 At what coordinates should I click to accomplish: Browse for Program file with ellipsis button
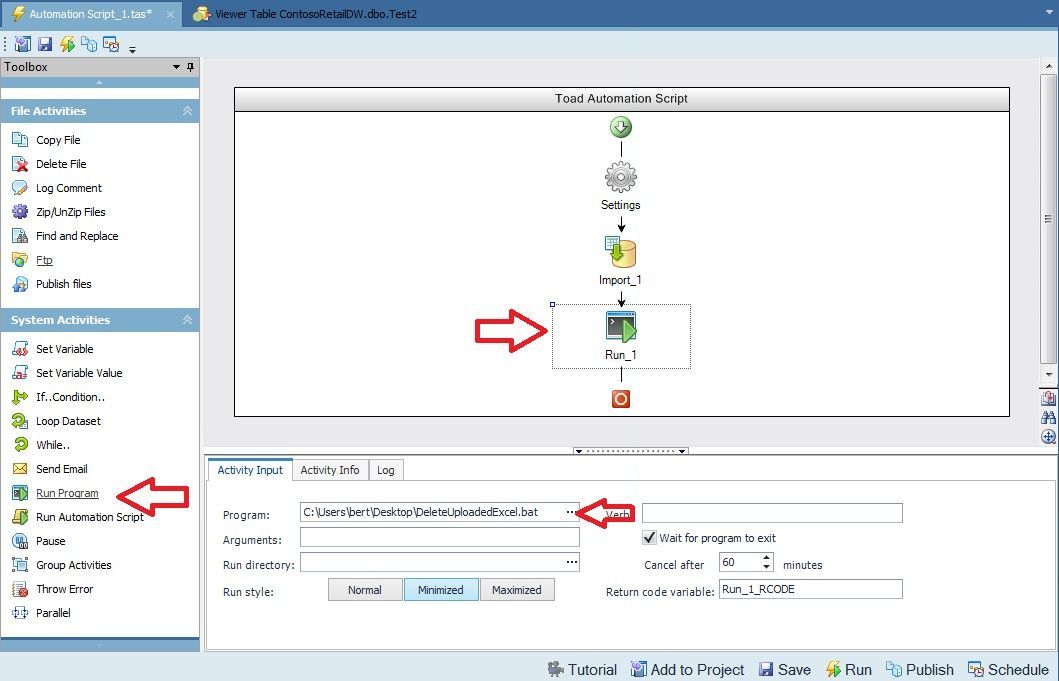coord(571,512)
